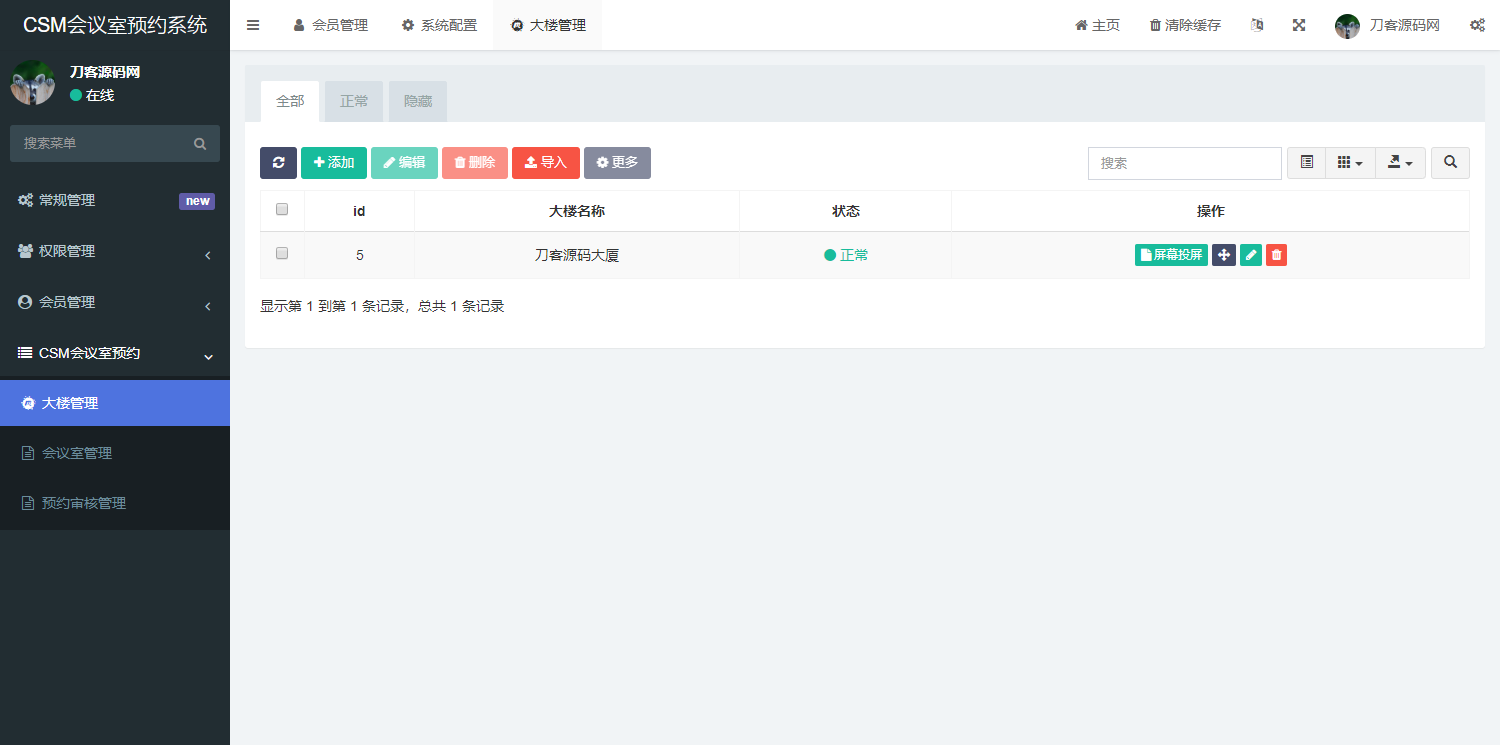Click the refresh icon above the table
This screenshot has width=1500, height=745.
278,162
